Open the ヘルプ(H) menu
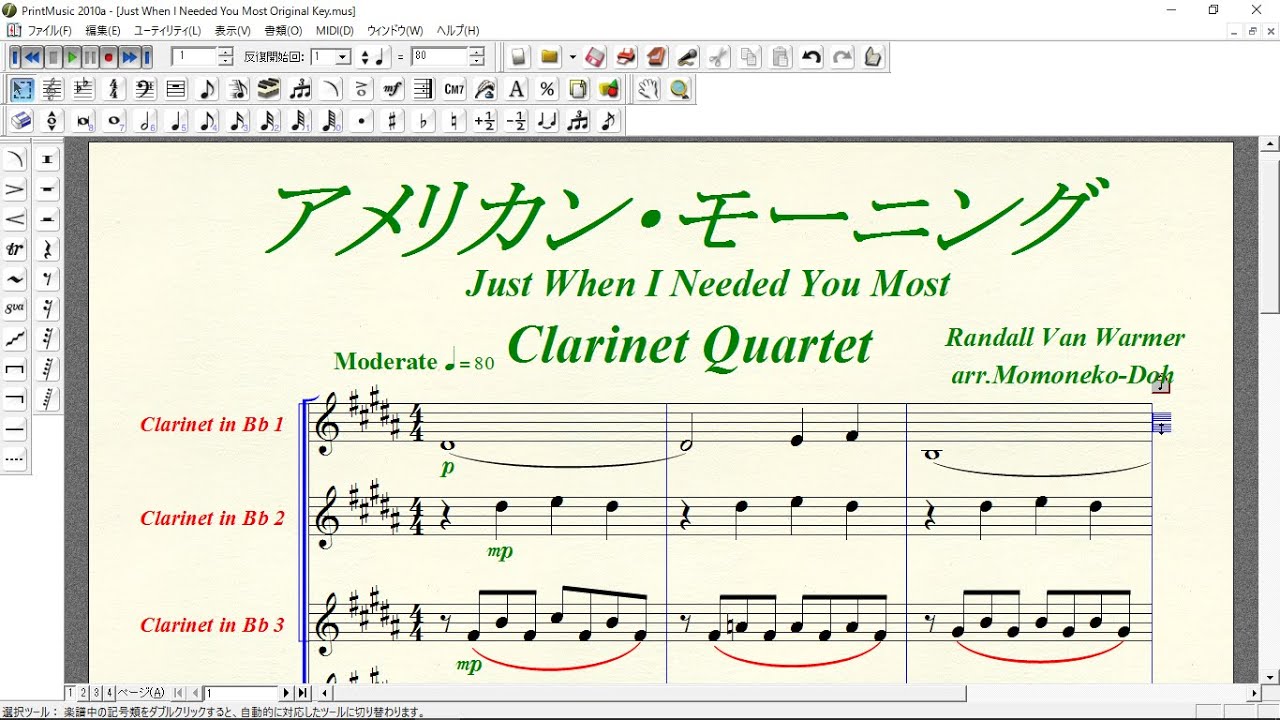 click(458, 31)
